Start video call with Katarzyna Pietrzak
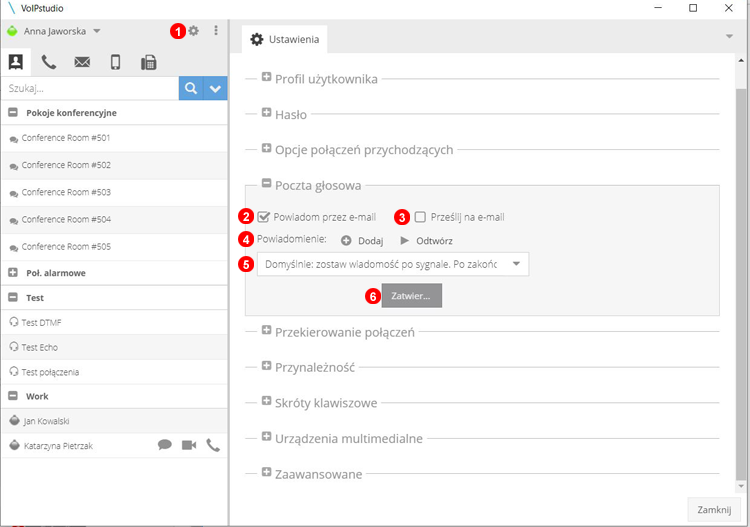Image resolution: width=750 pixels, height=527 pixels. click(x=189, y=446)
